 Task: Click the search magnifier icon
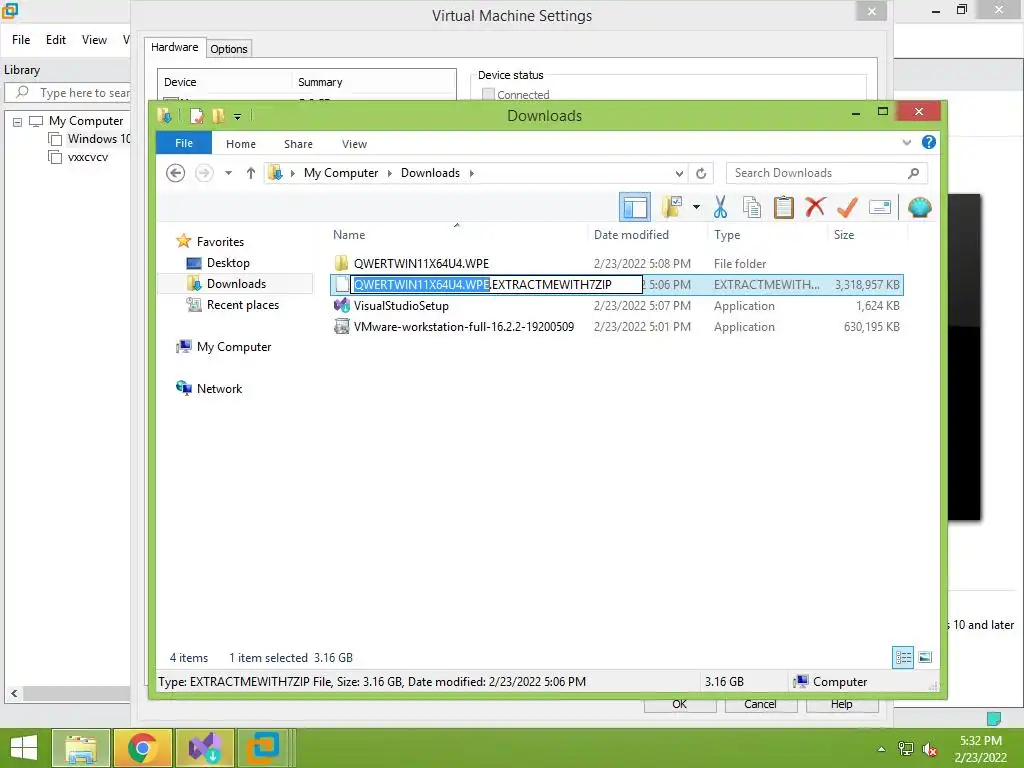tap(914, 173)
